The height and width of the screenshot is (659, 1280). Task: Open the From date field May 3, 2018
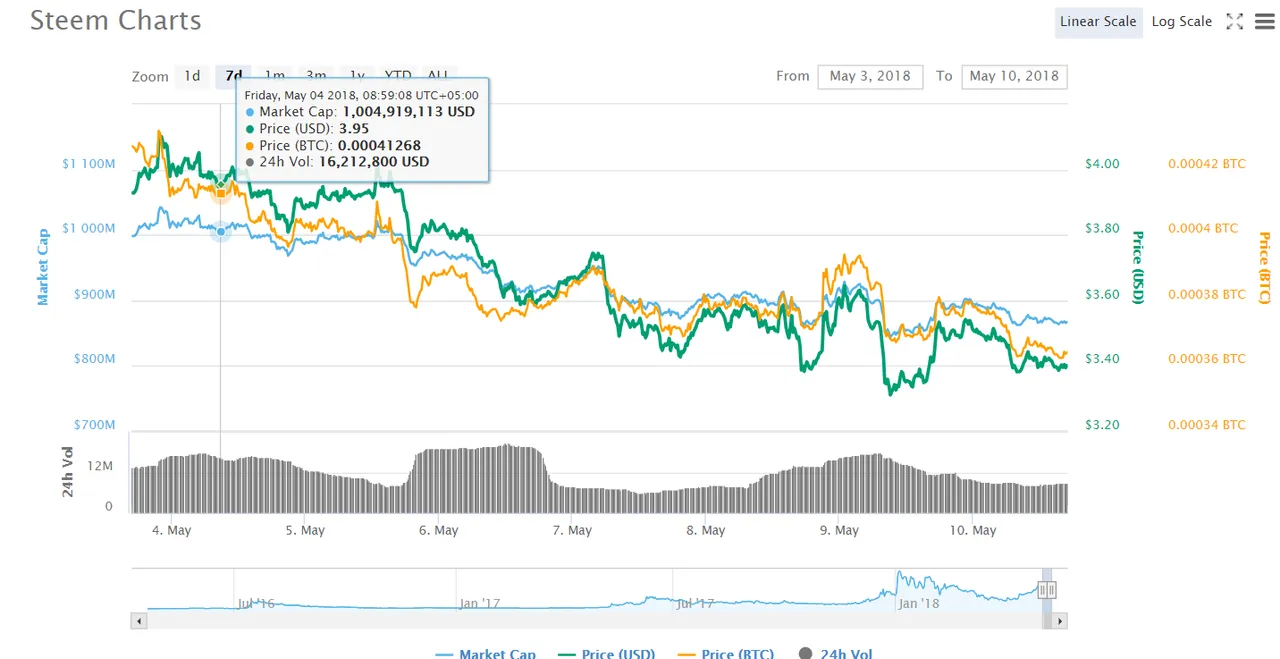(x=870, y=76)
